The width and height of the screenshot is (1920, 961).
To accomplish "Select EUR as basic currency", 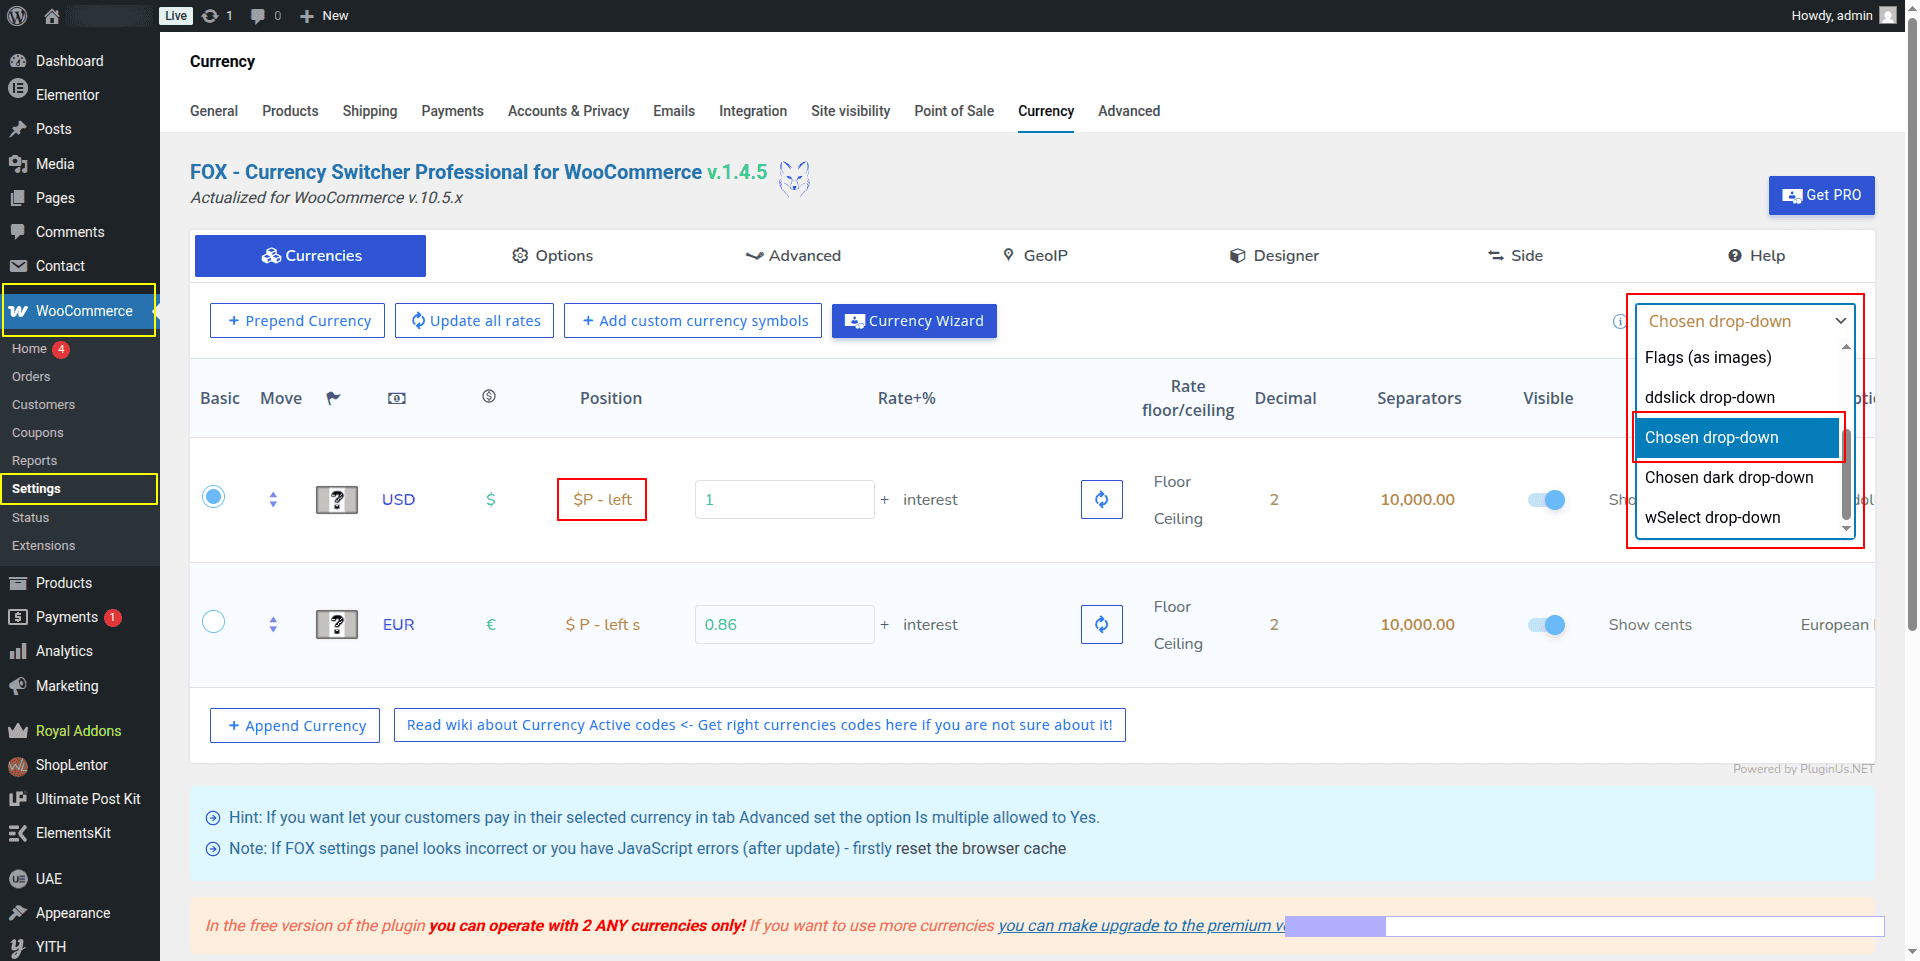I will (x=214, y=622).
